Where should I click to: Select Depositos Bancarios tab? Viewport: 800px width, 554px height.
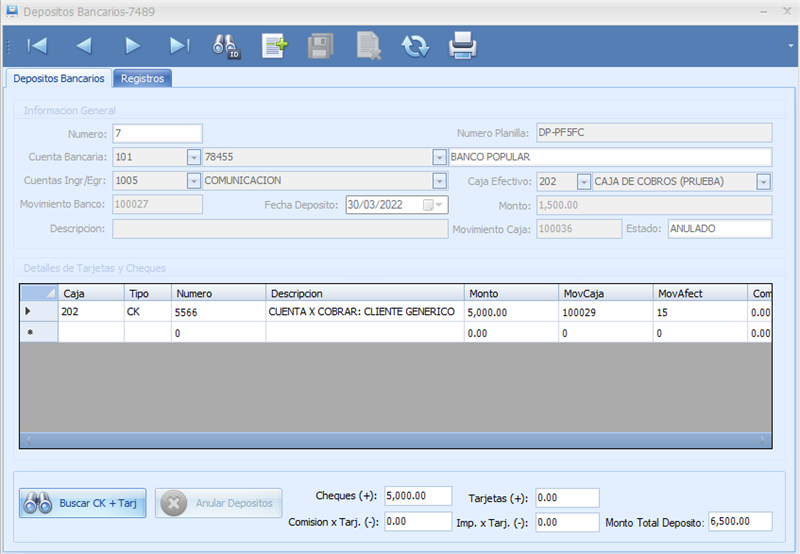tap(58, 78)
